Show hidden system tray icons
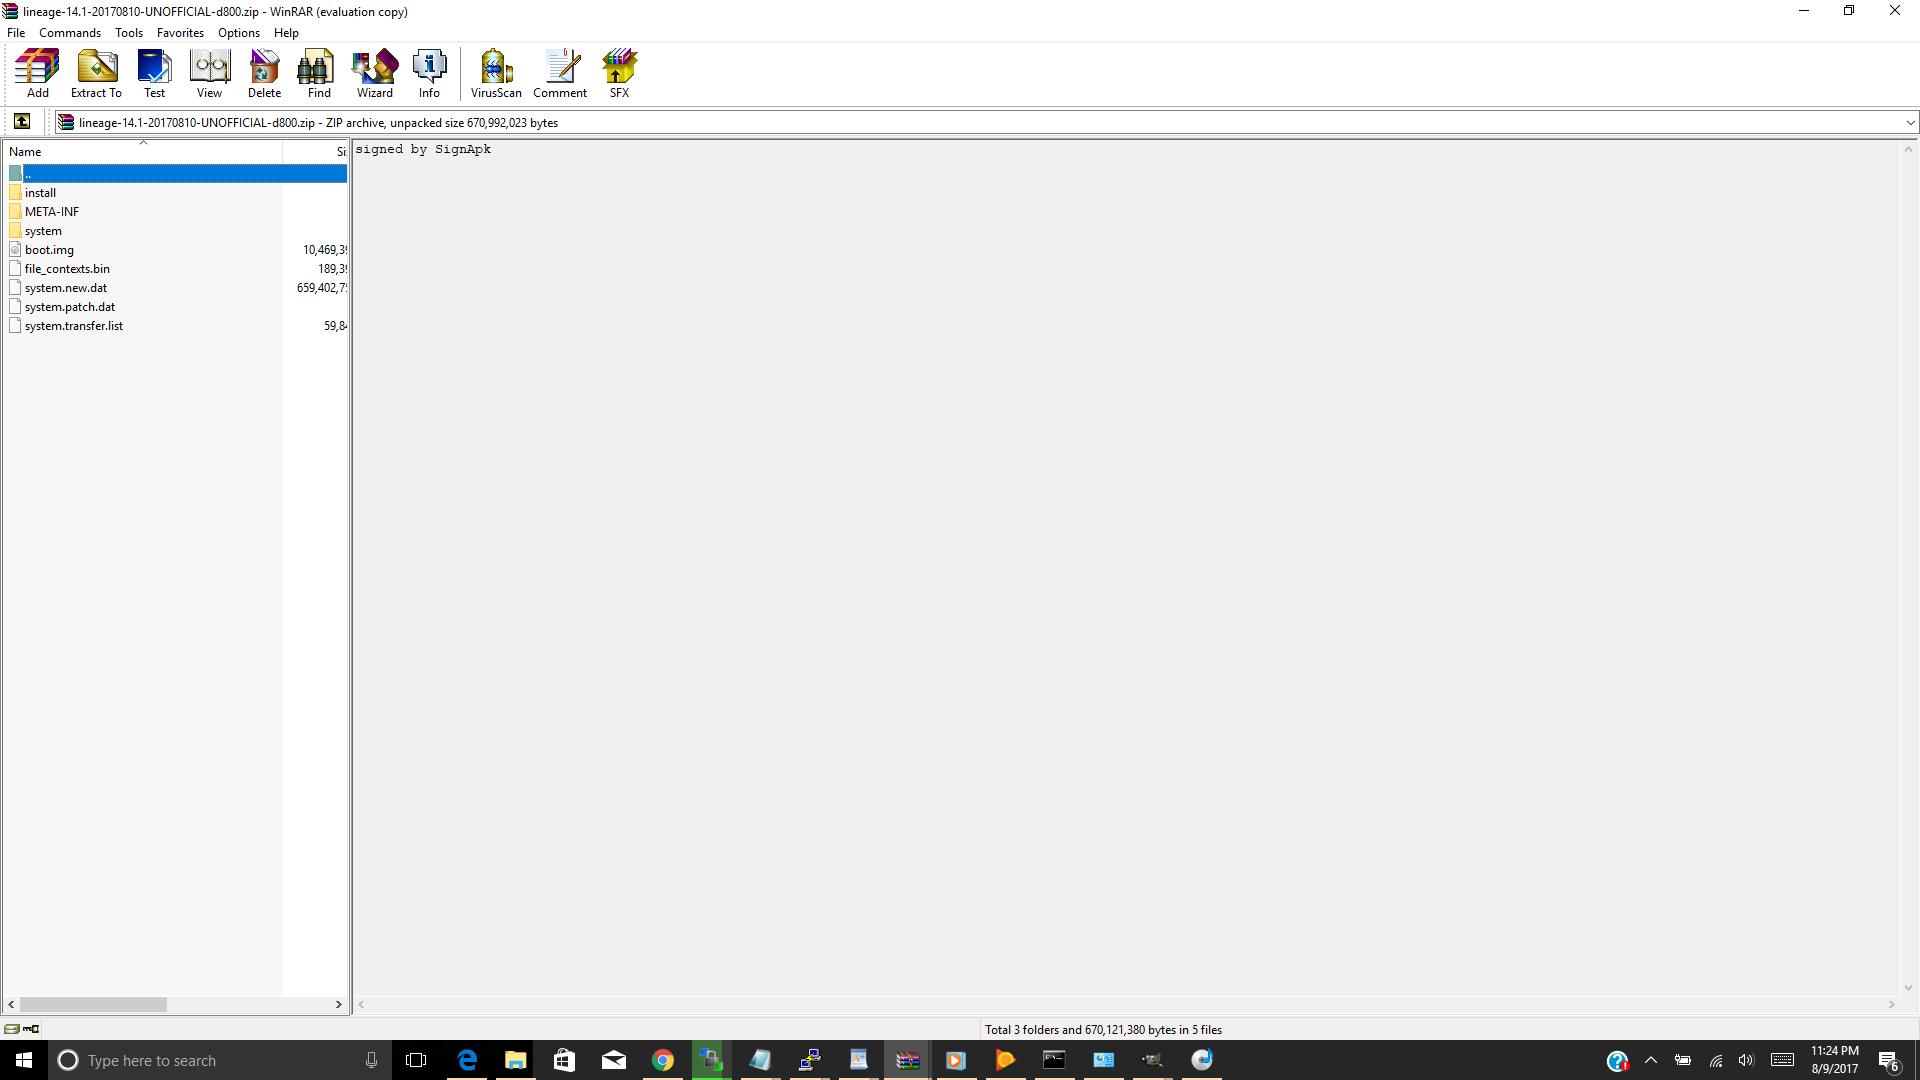 [x=1651, y=1060]
